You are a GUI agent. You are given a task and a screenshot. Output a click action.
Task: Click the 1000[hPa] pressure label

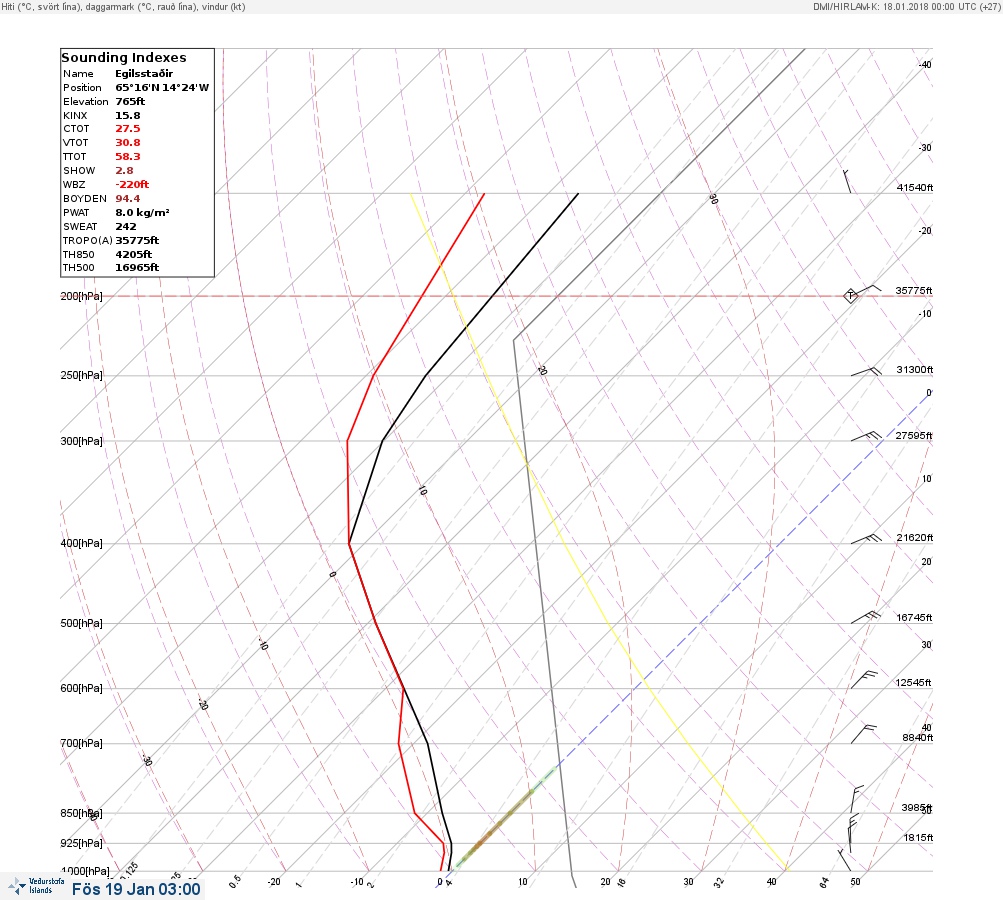coord(85,871)
